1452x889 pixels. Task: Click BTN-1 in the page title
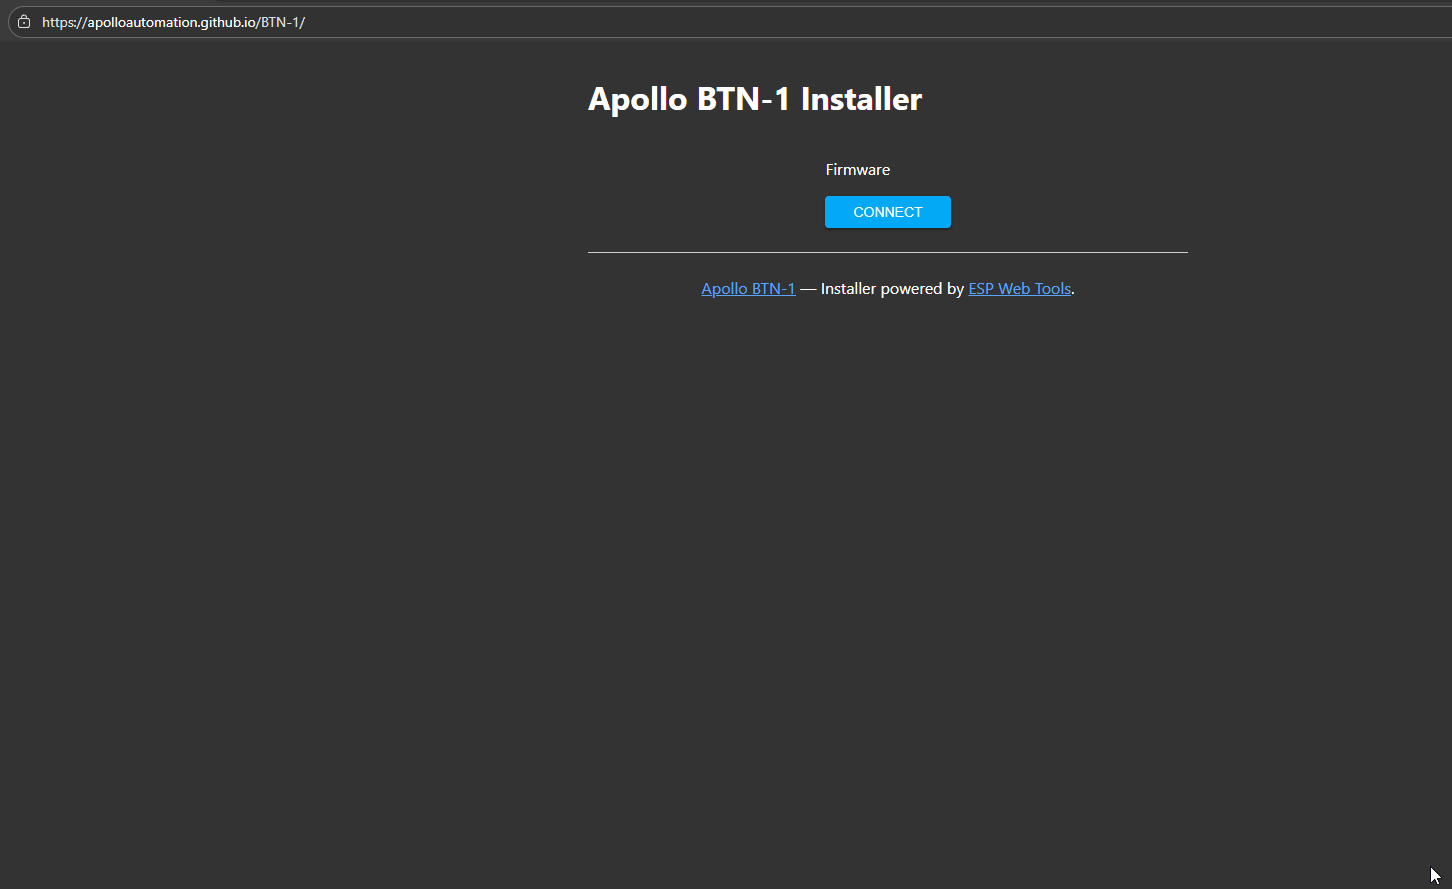pos(743,99)
